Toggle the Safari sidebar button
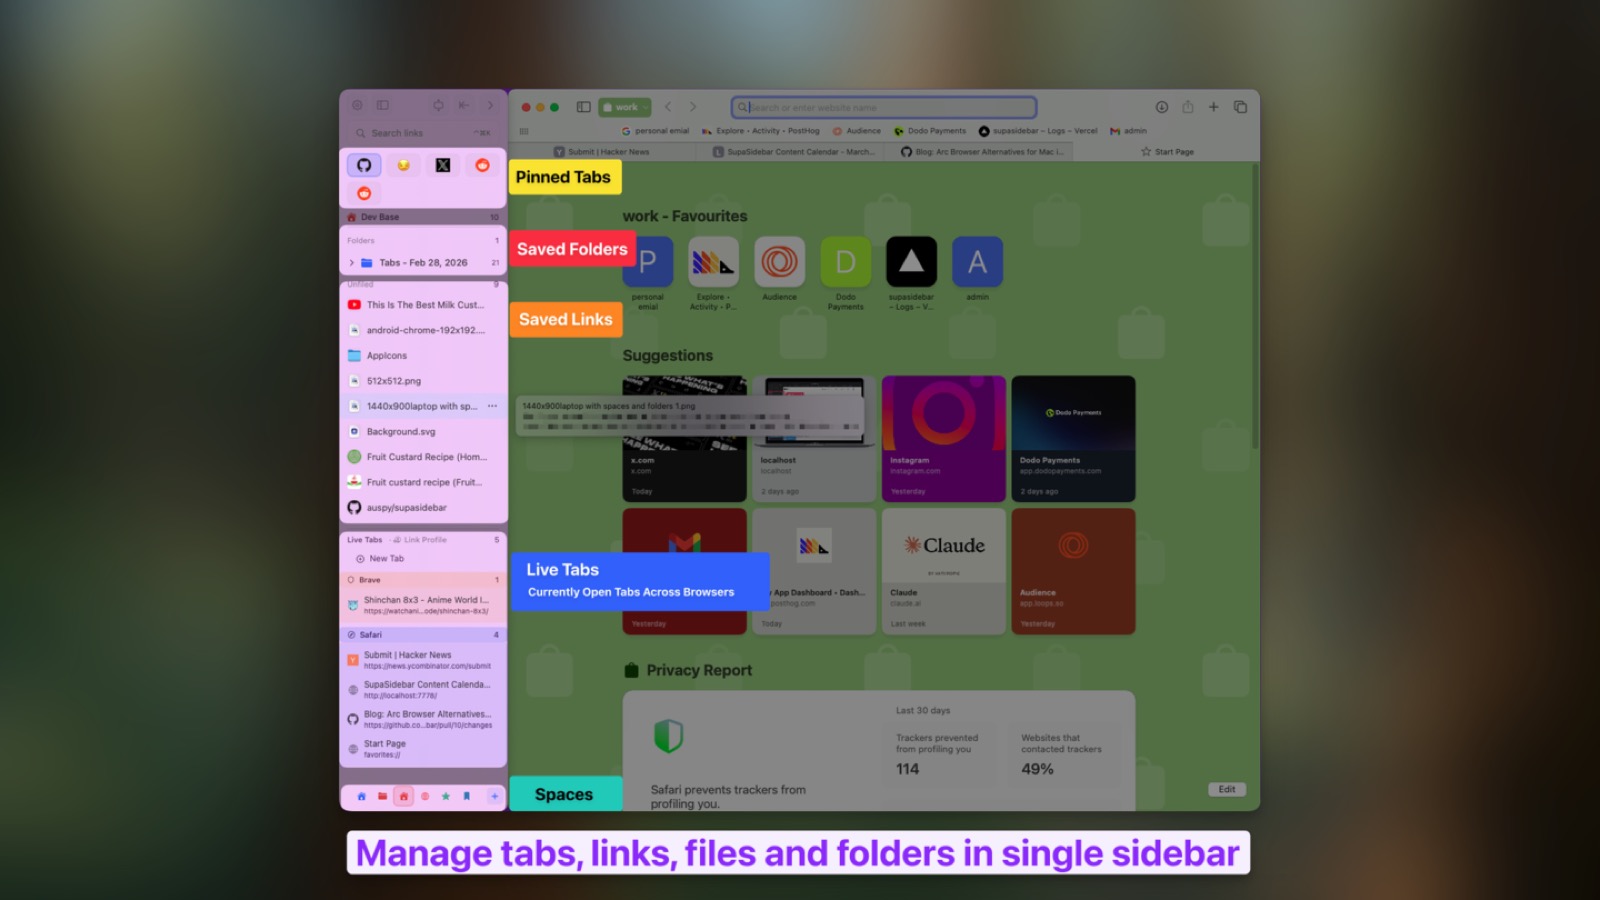The width and height of the screenshot is (1600, 900). tap(583, 107)
